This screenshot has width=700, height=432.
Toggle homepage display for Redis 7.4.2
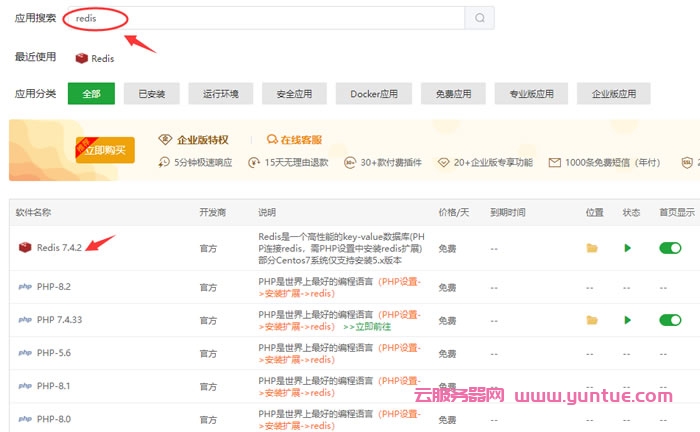tap(669, 248)
